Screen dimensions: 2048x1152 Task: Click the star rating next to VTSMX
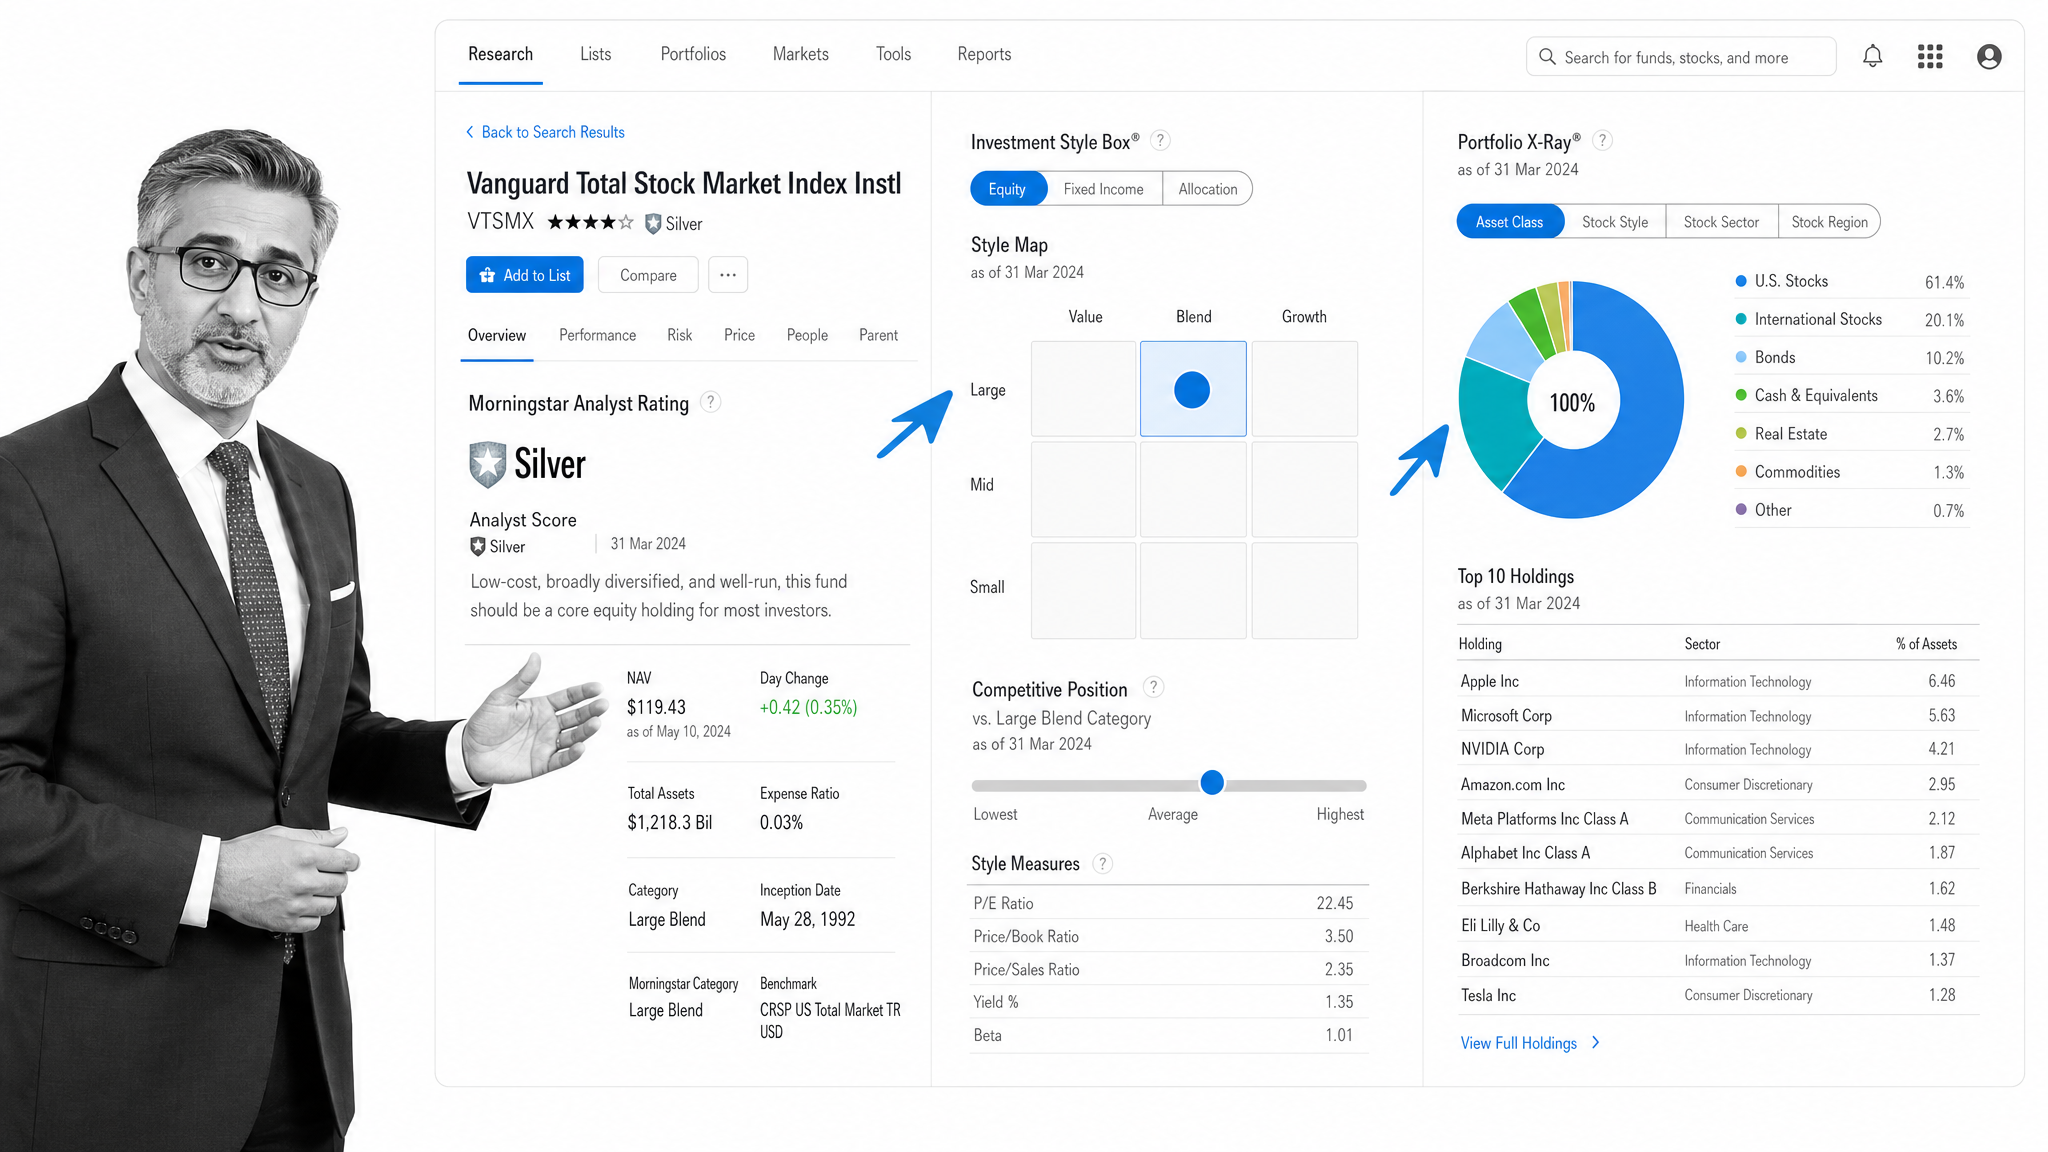[590, 222]
